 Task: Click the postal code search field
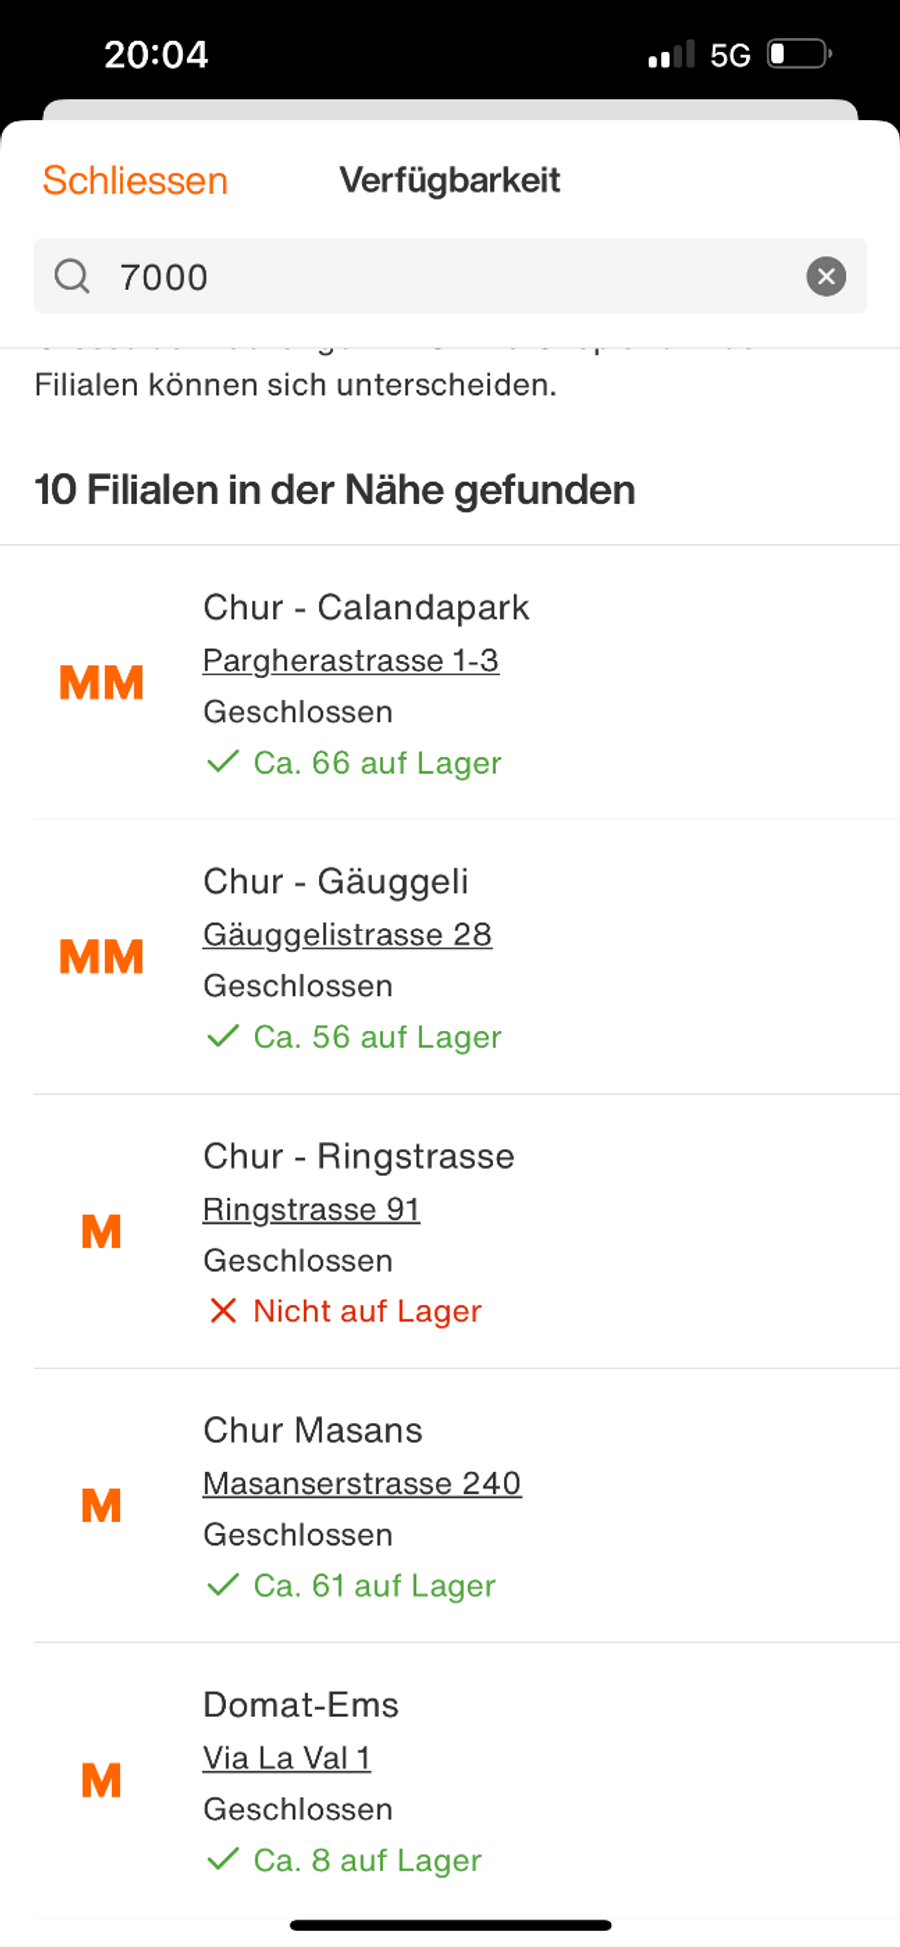450,277
